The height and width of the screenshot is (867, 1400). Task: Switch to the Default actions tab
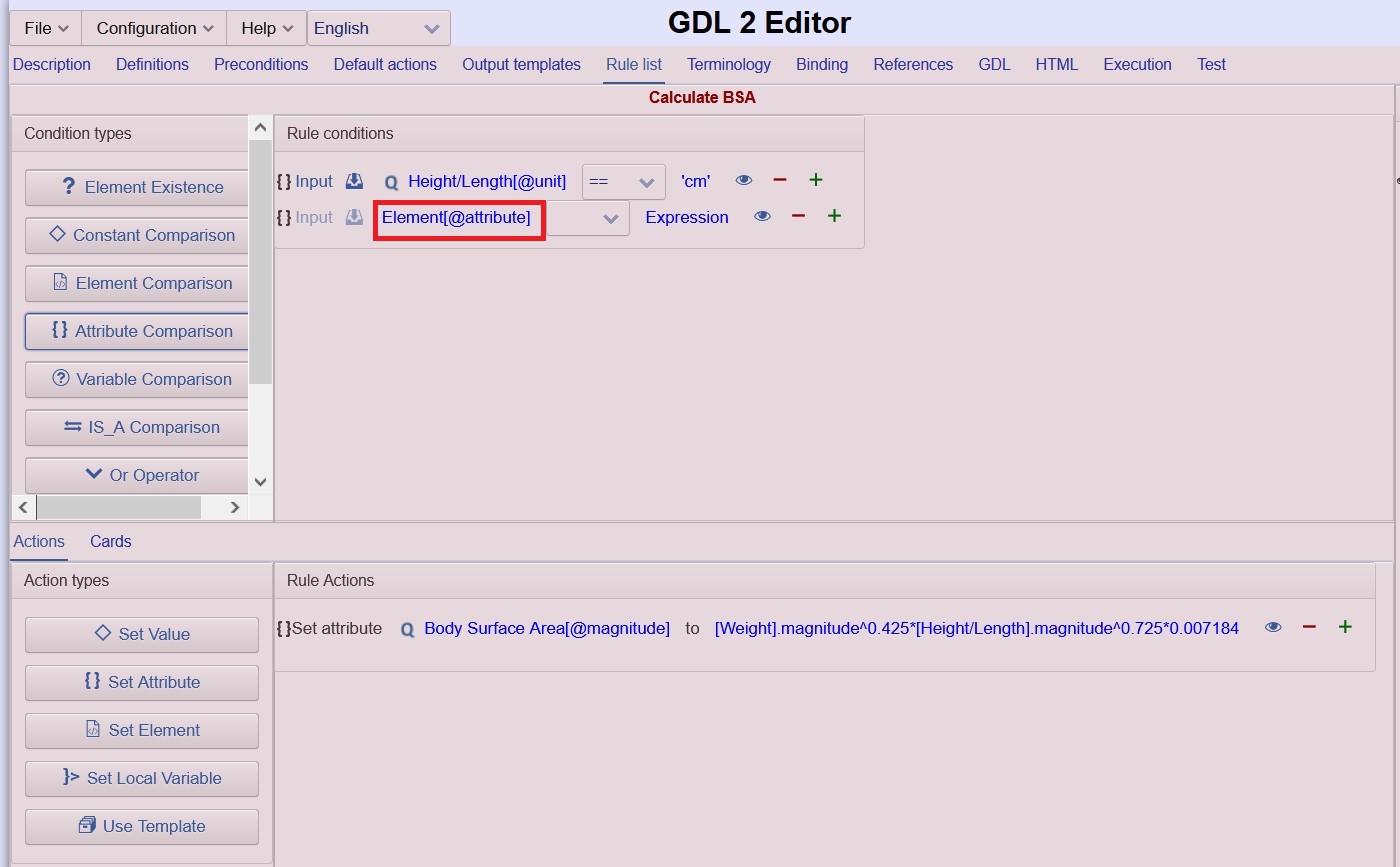(385, 64)
